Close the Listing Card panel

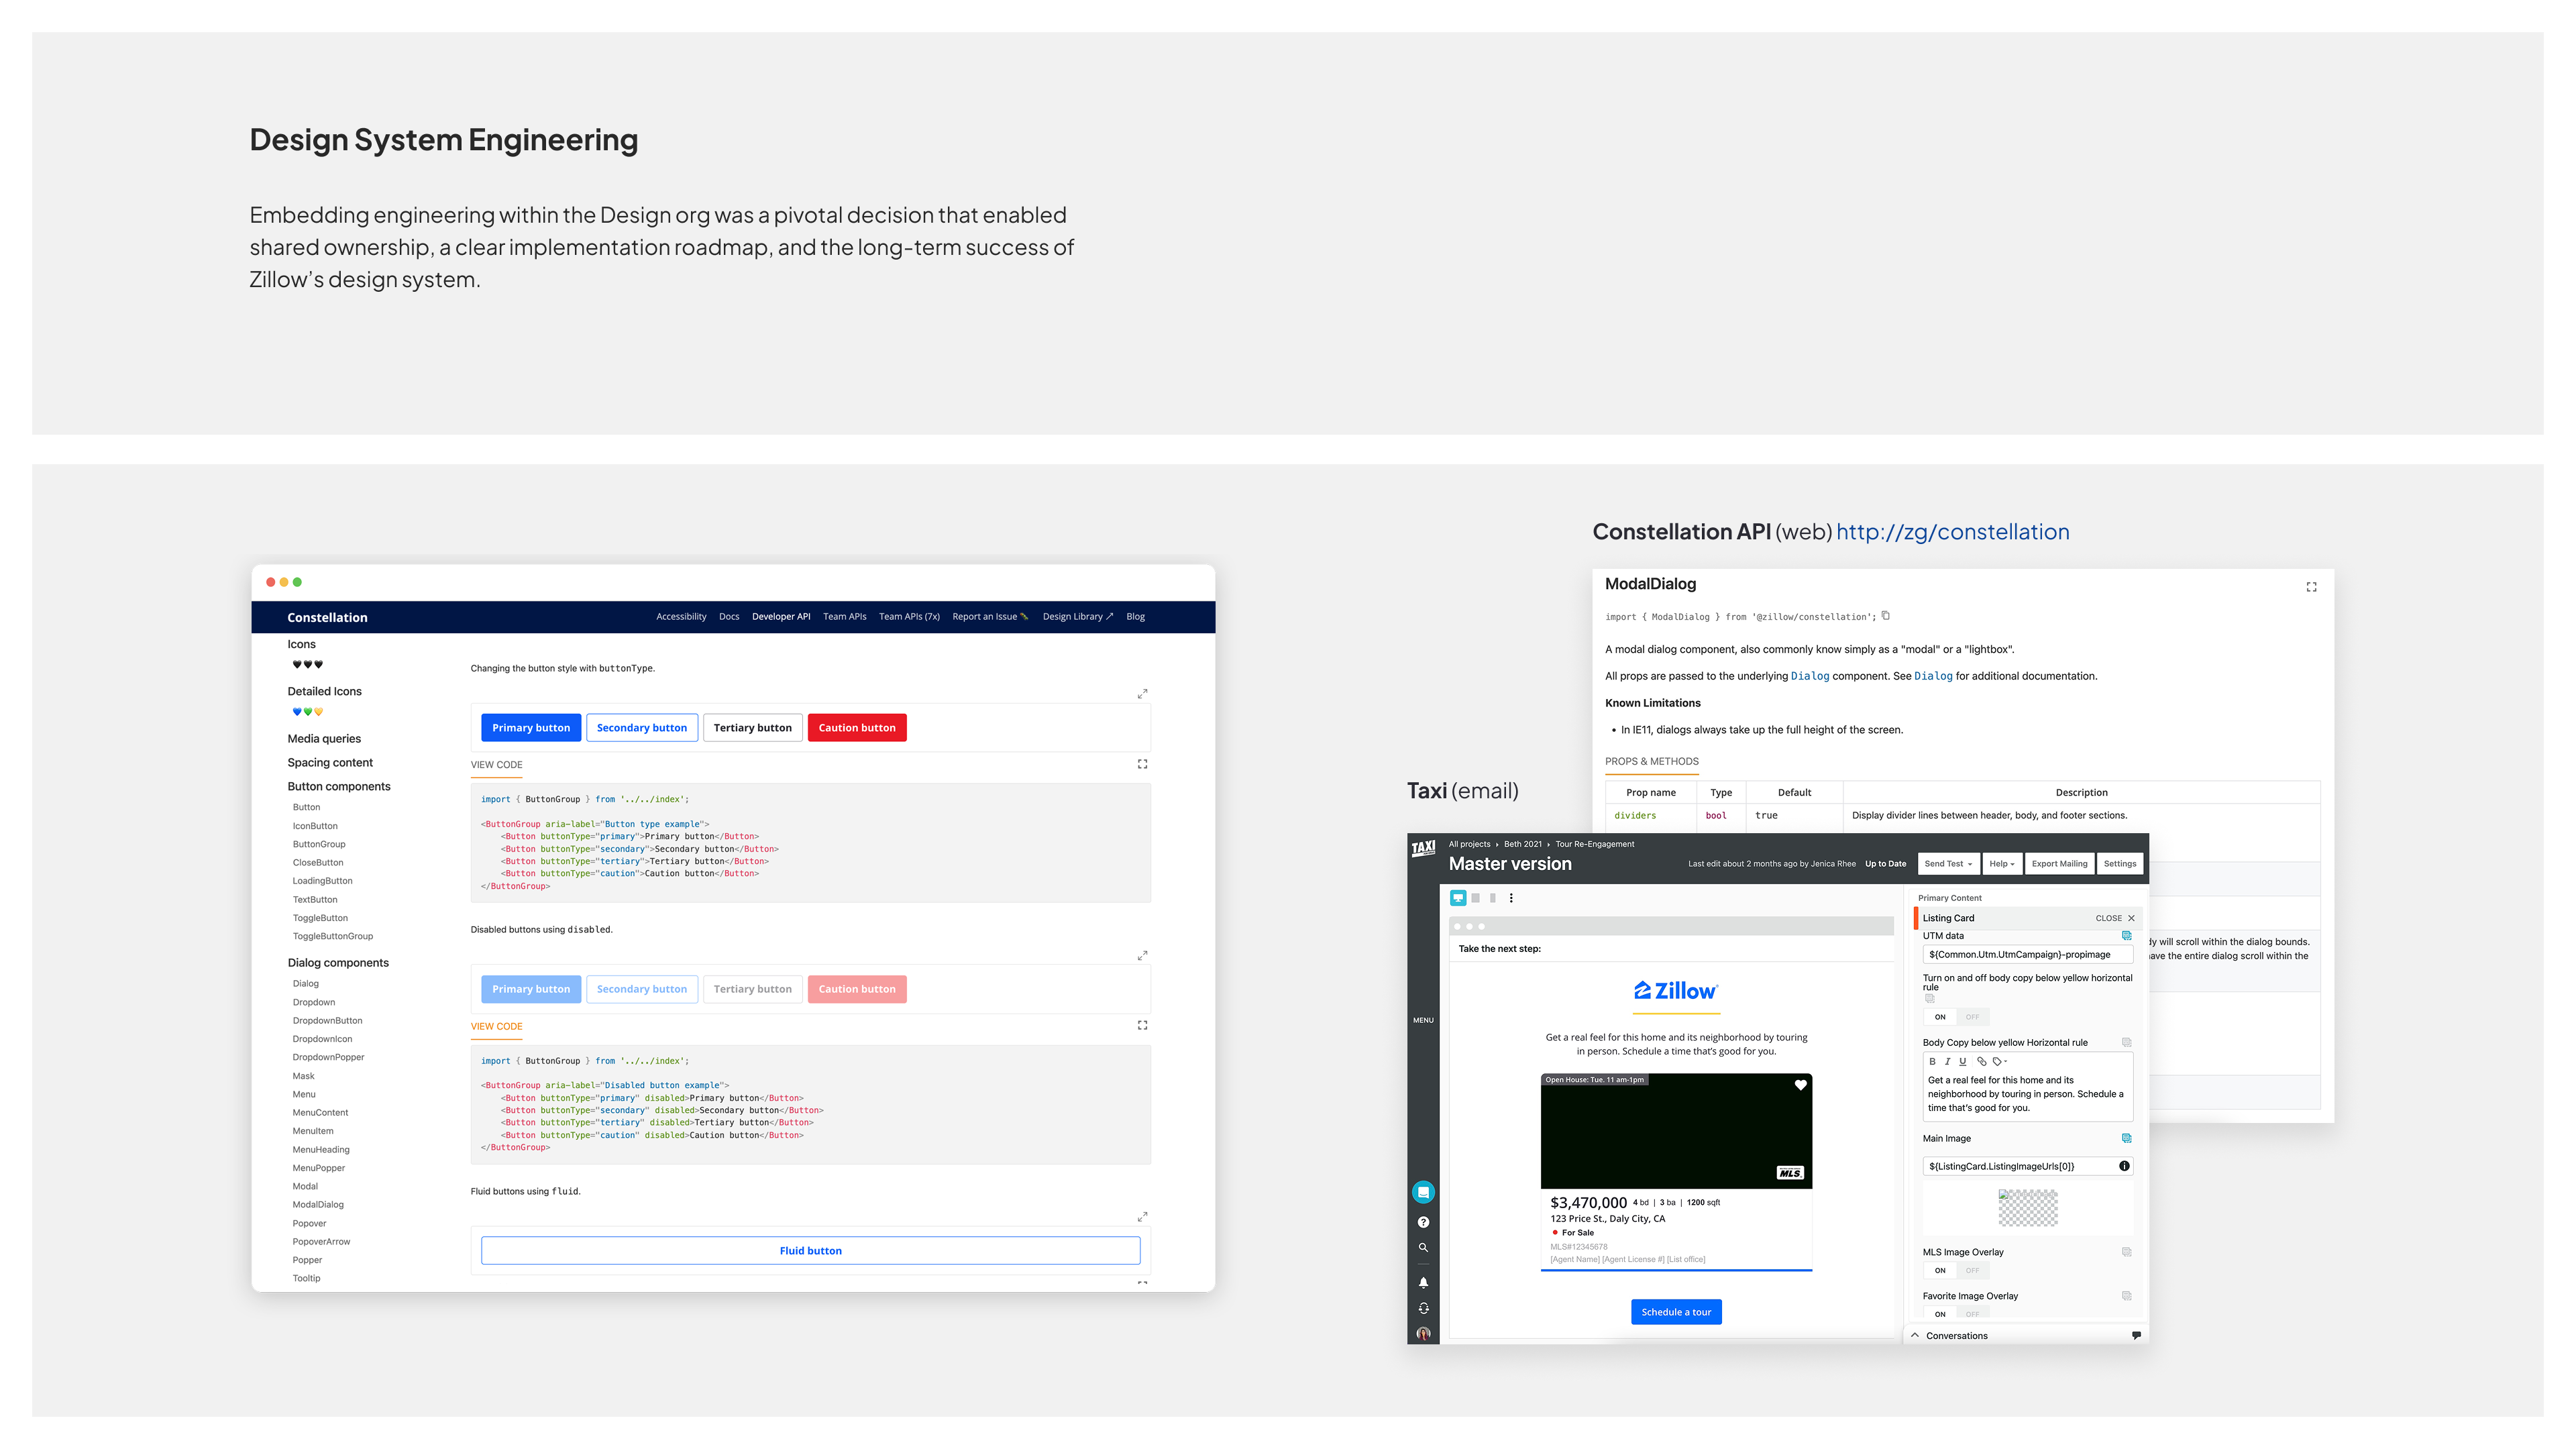pyautogui.click(x=2115, y=918)
